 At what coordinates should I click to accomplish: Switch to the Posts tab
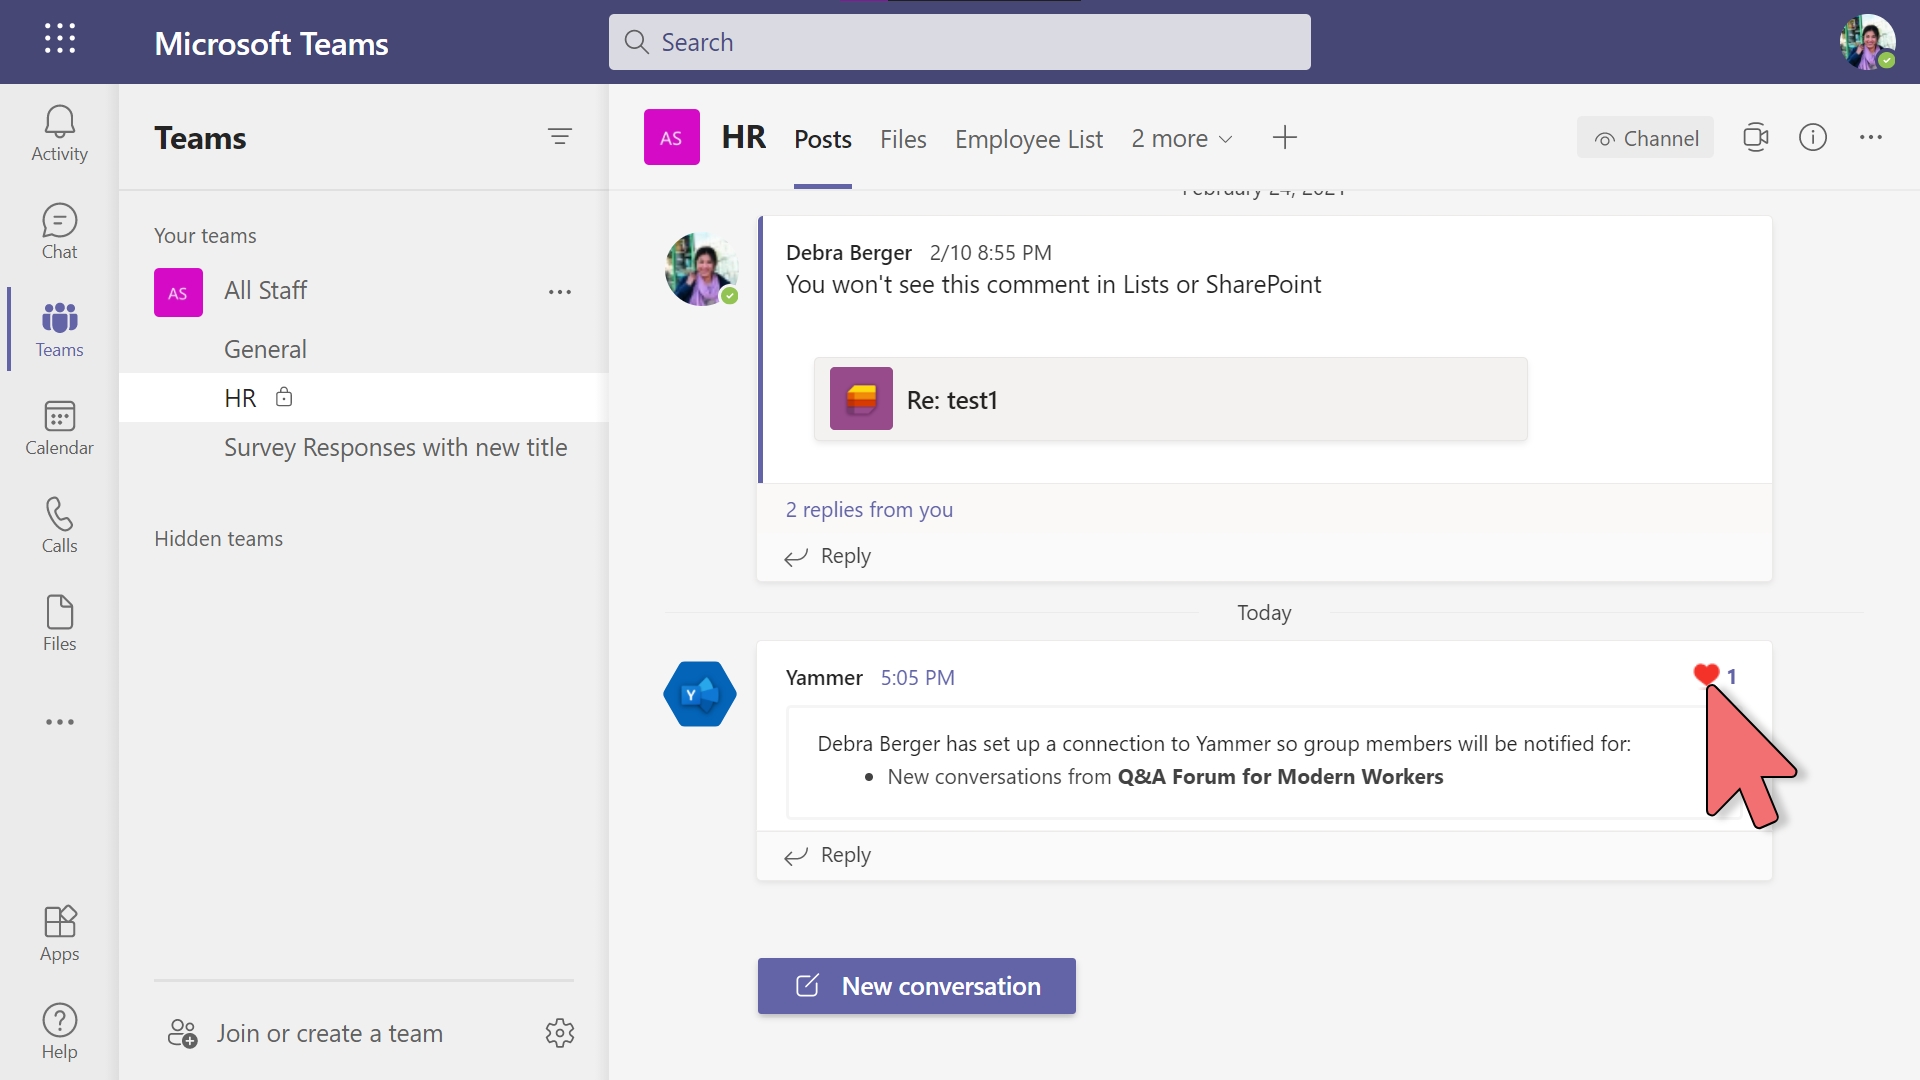coord(823,139)
